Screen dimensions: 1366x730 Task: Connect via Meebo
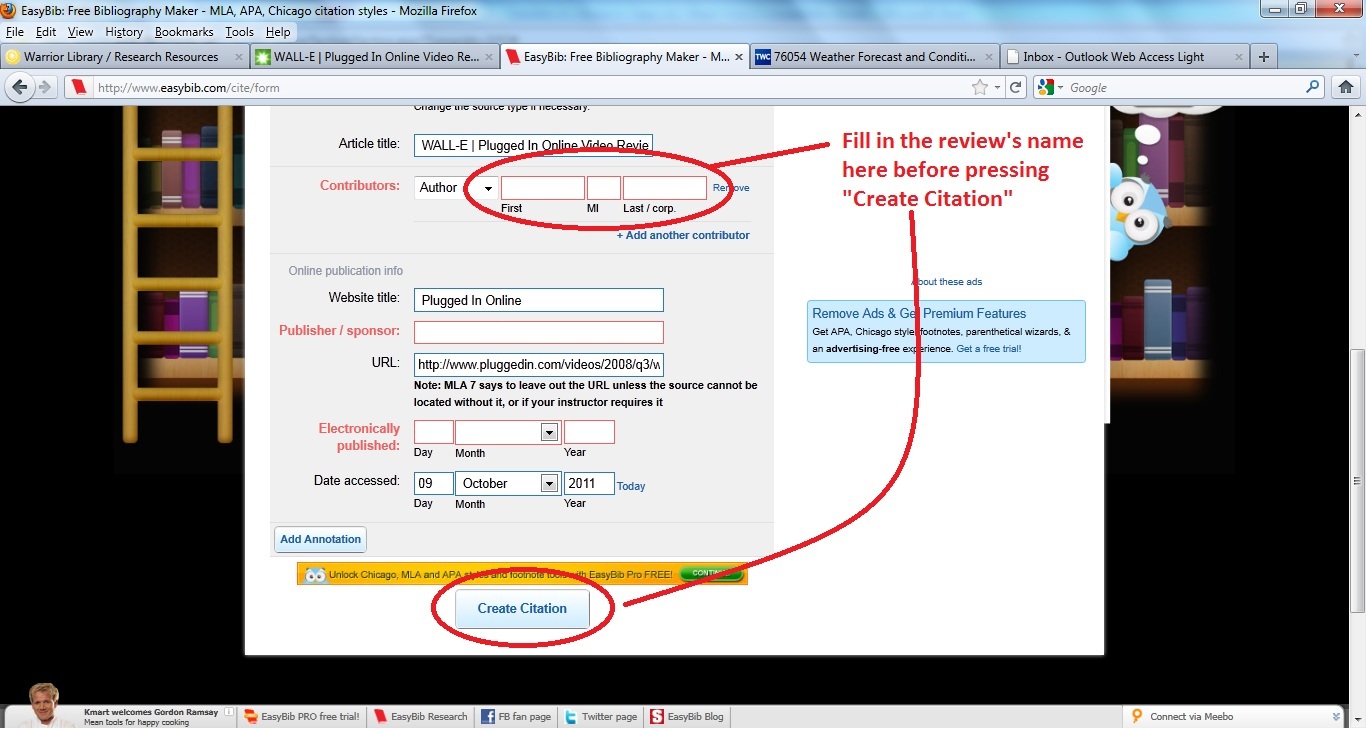[x=1183, y=716]
